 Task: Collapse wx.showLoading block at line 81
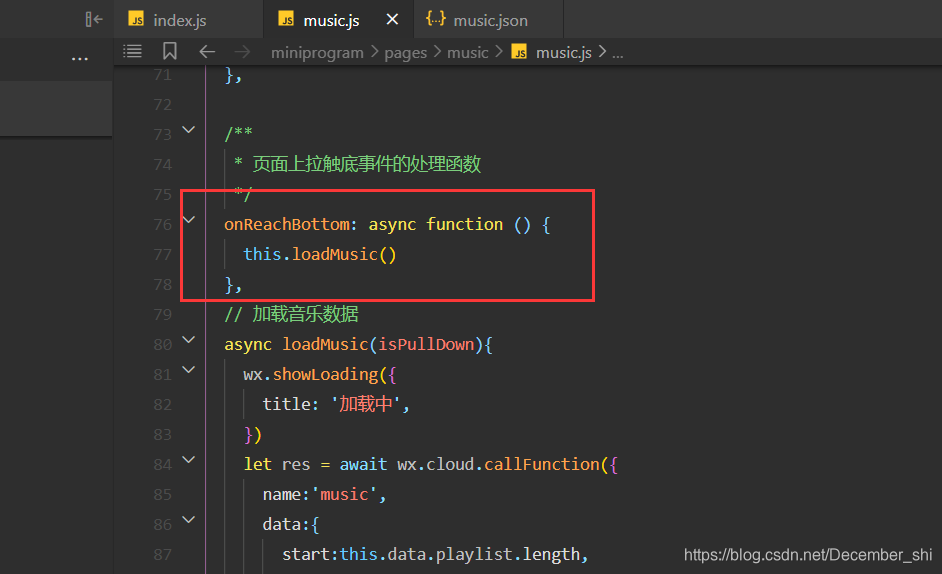pos(189,370)
